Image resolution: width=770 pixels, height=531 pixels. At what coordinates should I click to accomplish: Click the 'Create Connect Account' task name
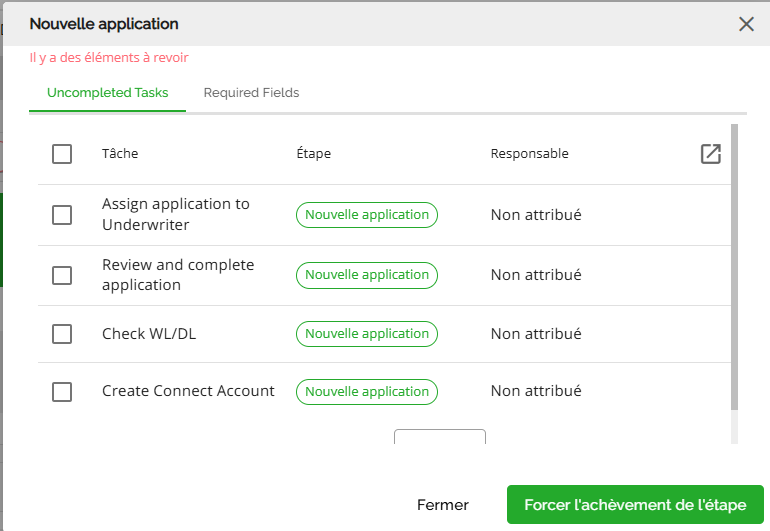pos(188,391)
